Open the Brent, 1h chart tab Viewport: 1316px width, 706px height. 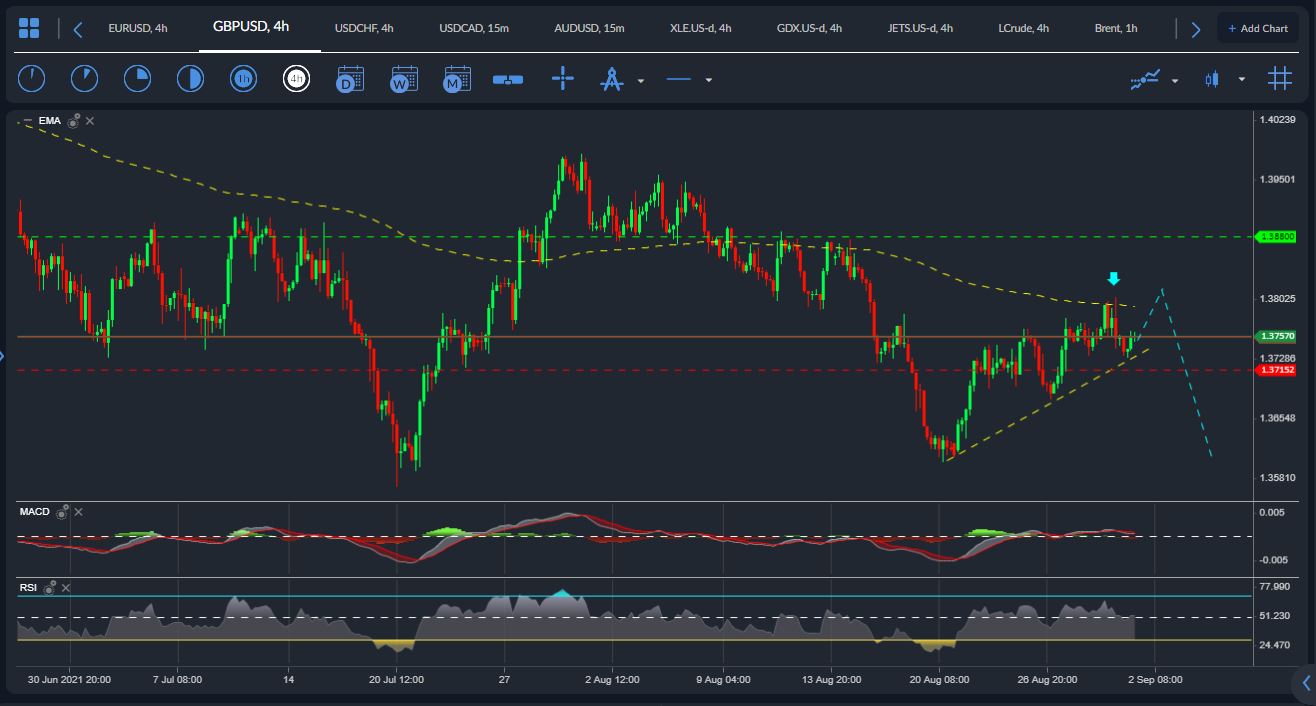point(1116,28)
